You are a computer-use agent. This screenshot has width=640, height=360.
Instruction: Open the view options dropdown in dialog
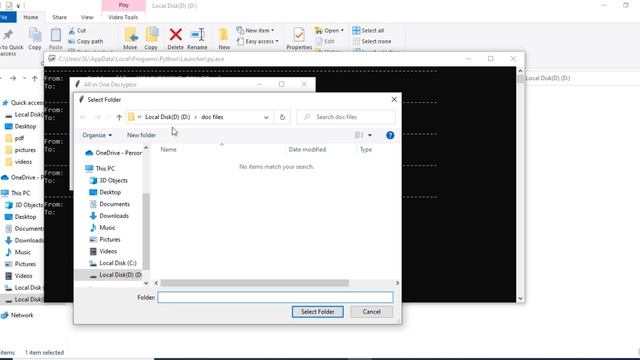click(370, 135)
